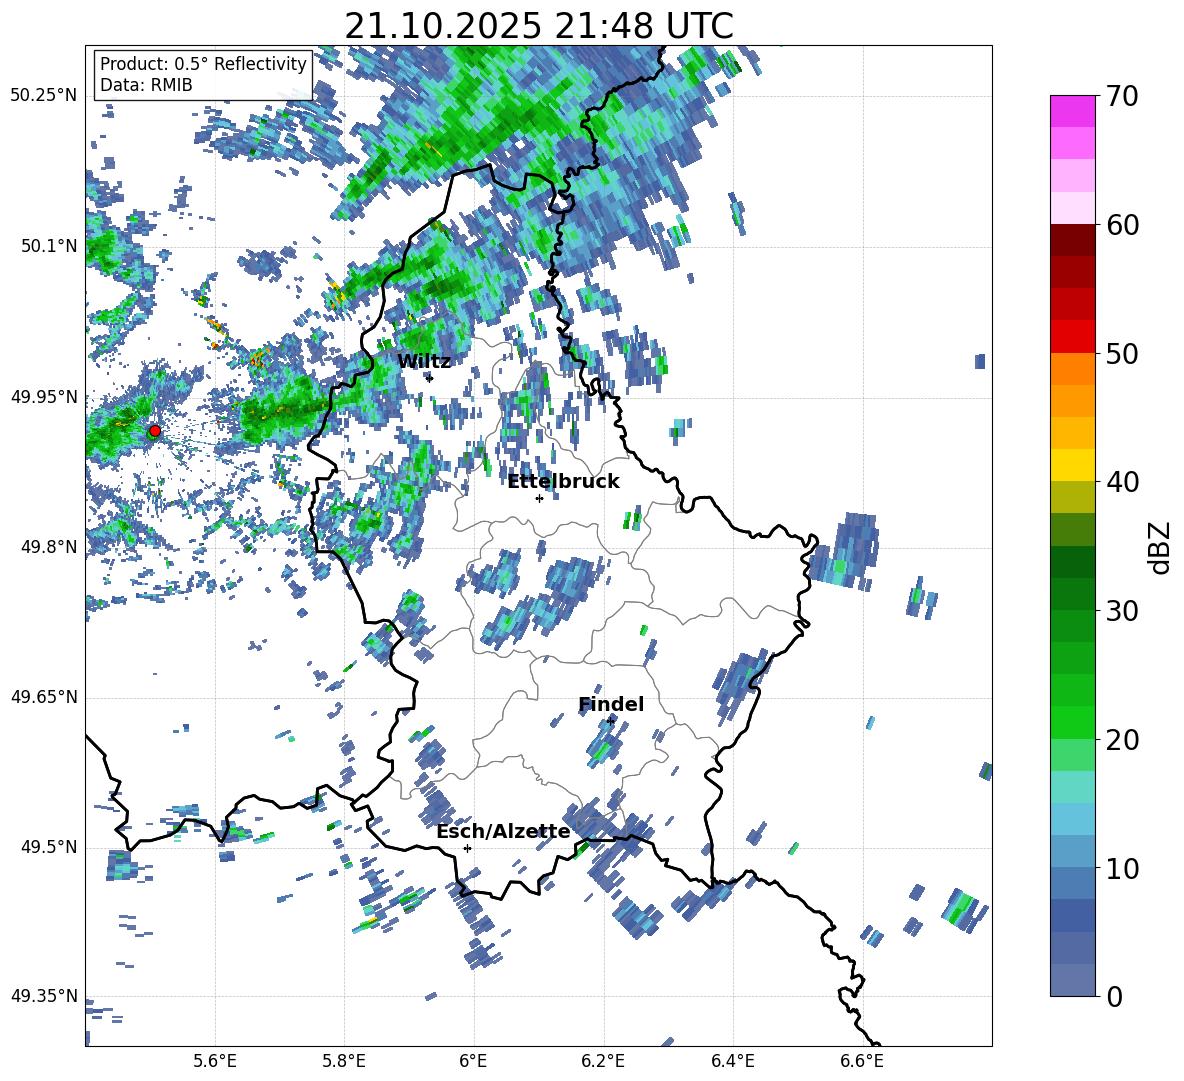This screenshot has width=1184, height=1081.
Task: Click the colorbar tick label 60
Action: coord(1122,225)
